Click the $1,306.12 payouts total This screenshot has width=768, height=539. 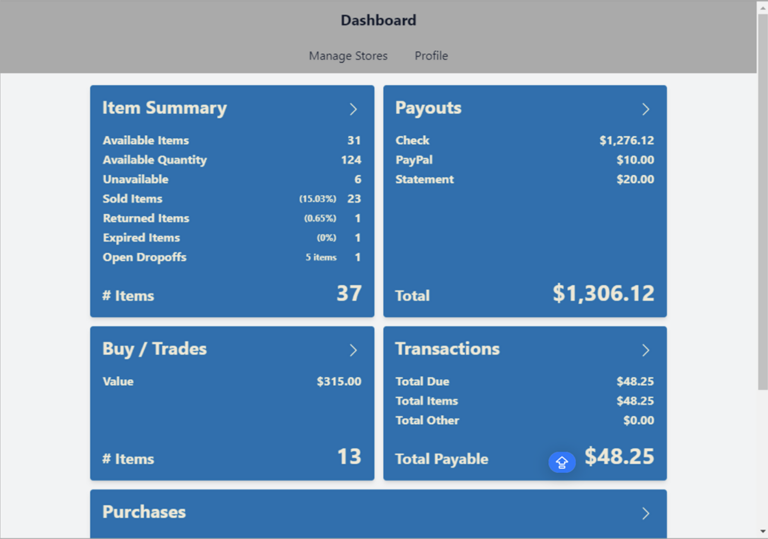pyautogui.click(x=603, y=293)
